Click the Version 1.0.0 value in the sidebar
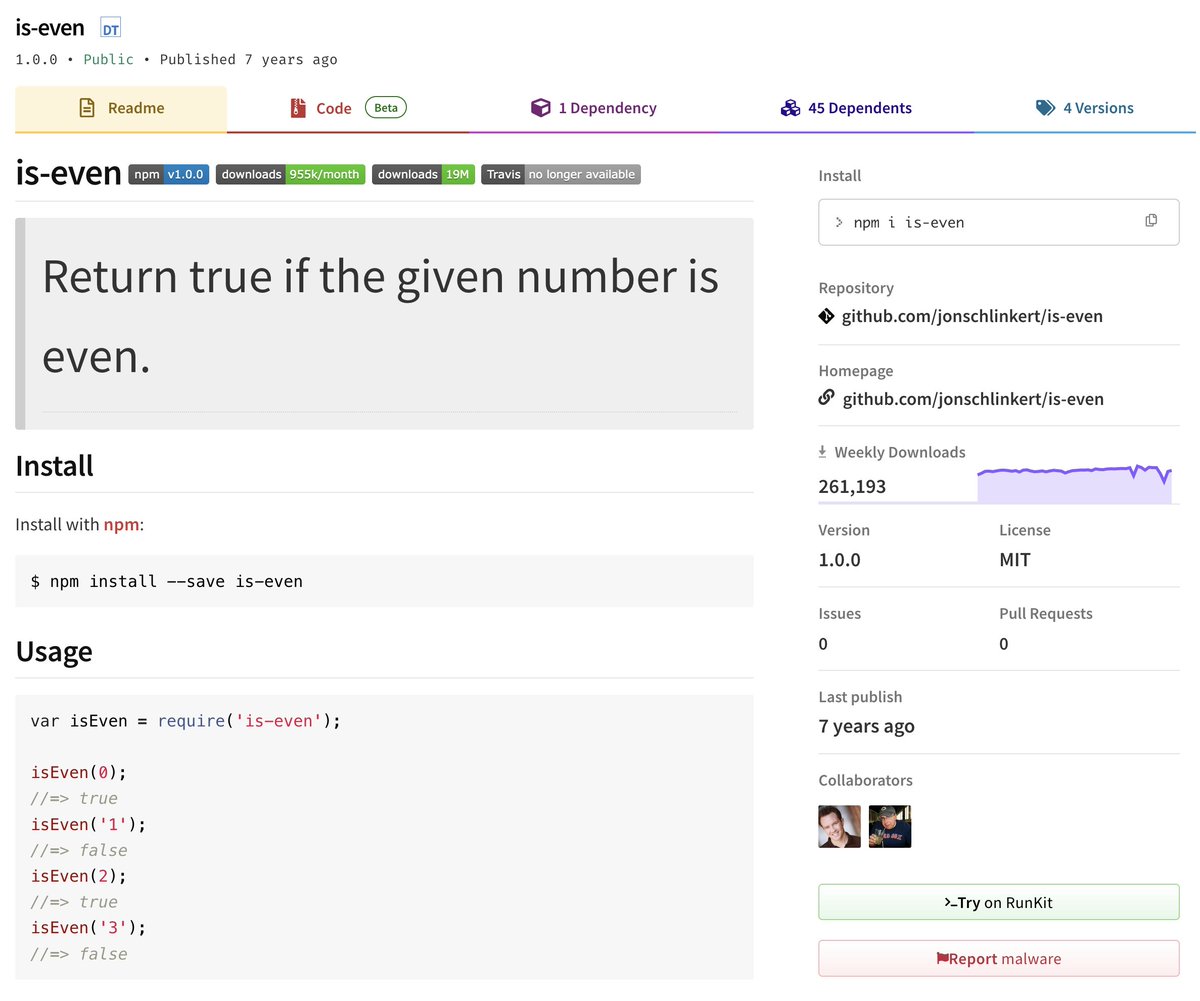The width and height of the screenshot is (1200, 1001). pos(839,560)
